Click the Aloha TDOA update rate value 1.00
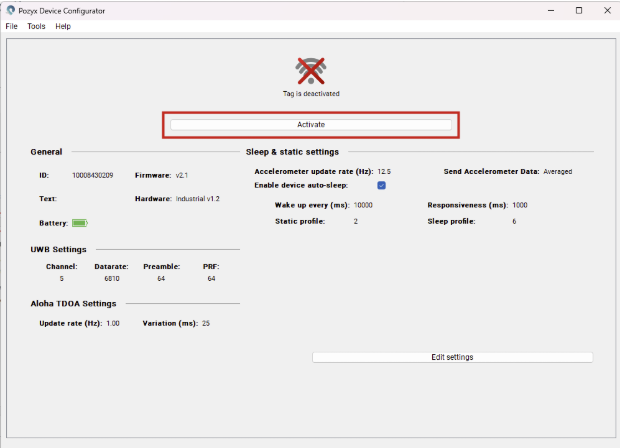Image resolution: width=620 pixels, height=448 pixels. coord(113,323)
